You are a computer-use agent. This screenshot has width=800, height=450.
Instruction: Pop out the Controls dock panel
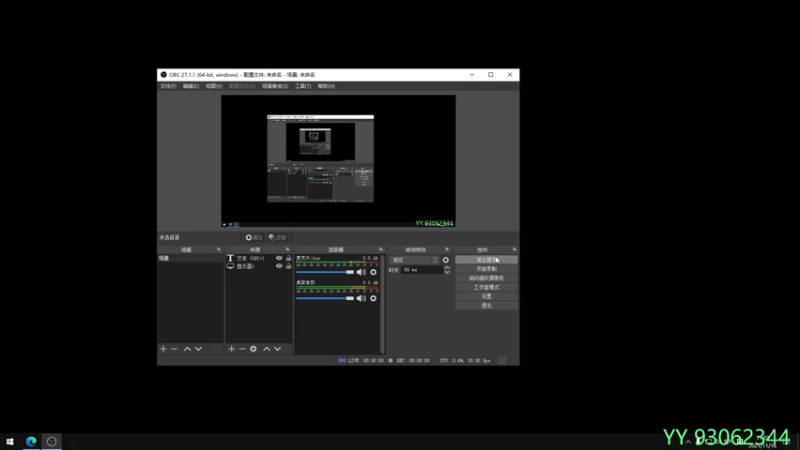coord(514,249)
